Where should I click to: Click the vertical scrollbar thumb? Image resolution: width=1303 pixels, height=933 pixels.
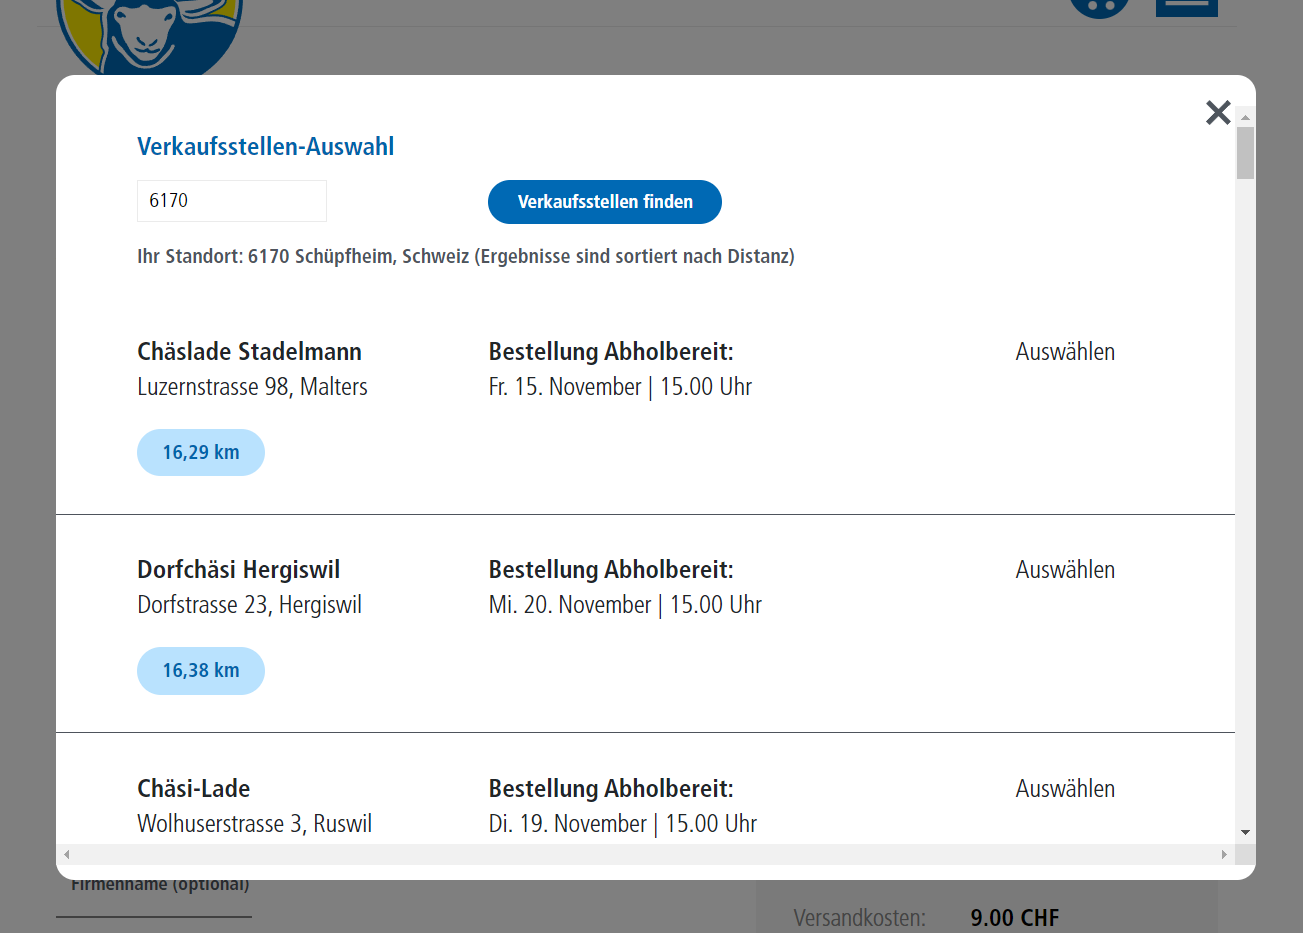(1245, 153)
